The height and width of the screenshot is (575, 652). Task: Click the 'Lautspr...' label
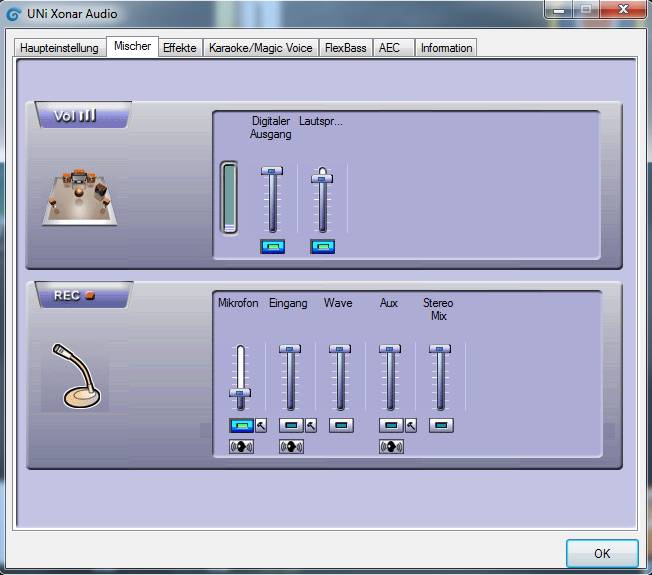(x=321, y=122)
